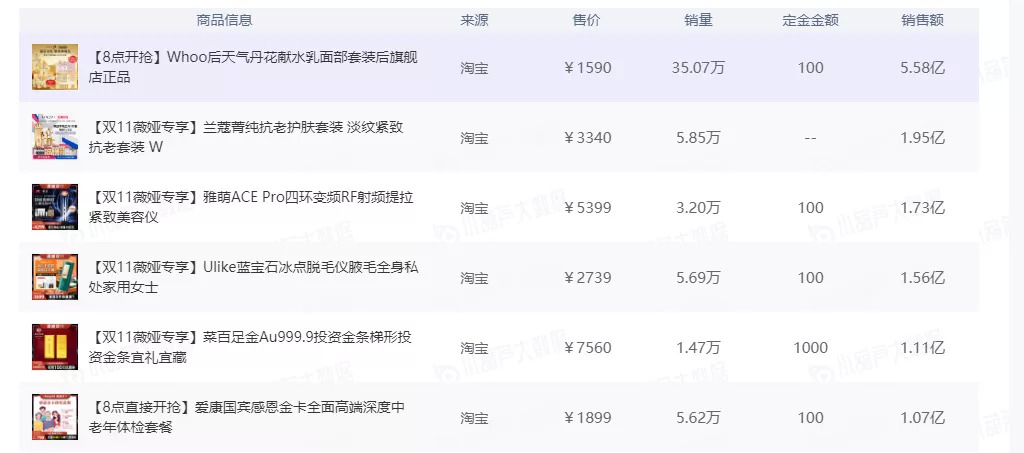
Task: Select the ￥7560 price cell
Action: [x=587, y=348]
